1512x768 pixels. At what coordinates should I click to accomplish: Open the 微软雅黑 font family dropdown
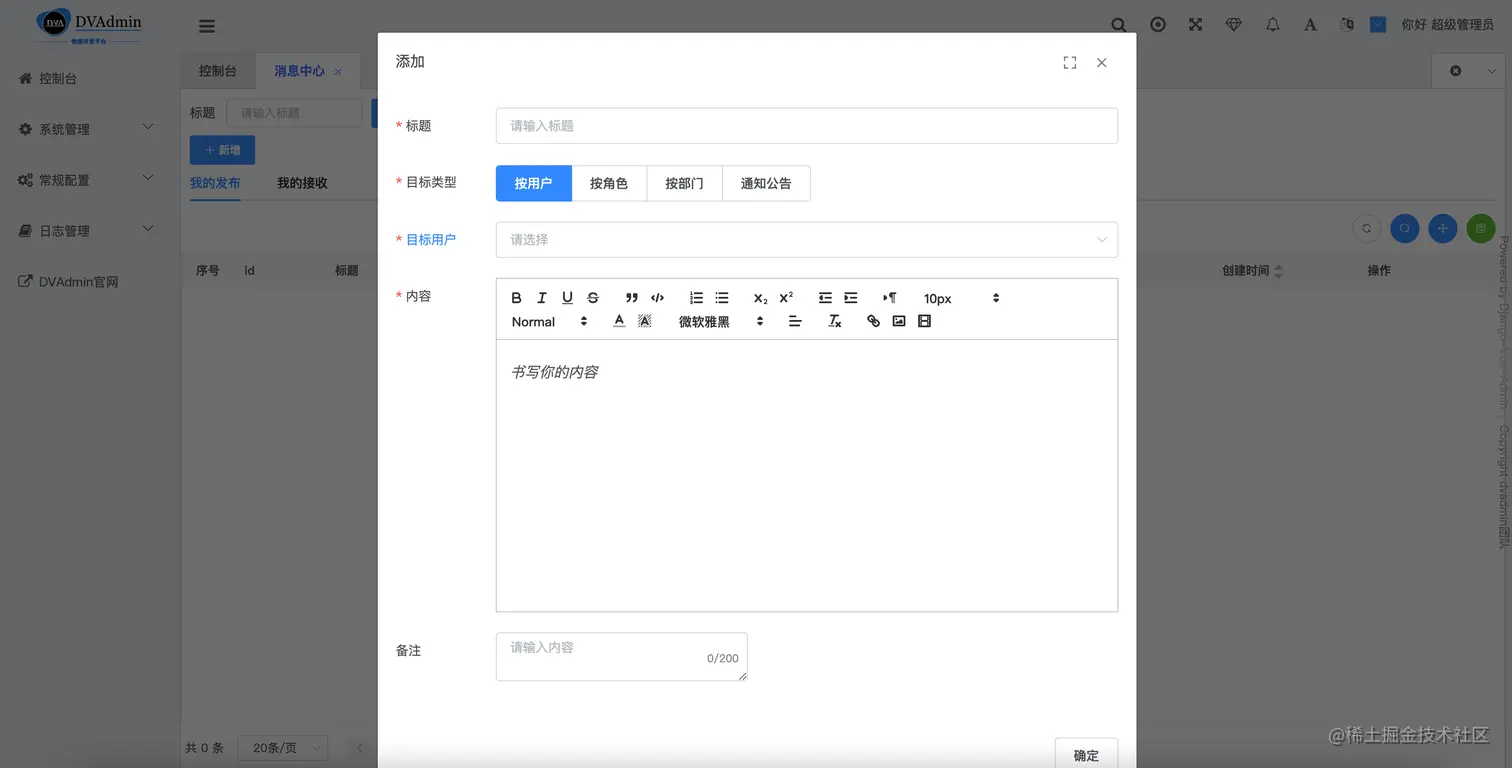click(710, 322)
